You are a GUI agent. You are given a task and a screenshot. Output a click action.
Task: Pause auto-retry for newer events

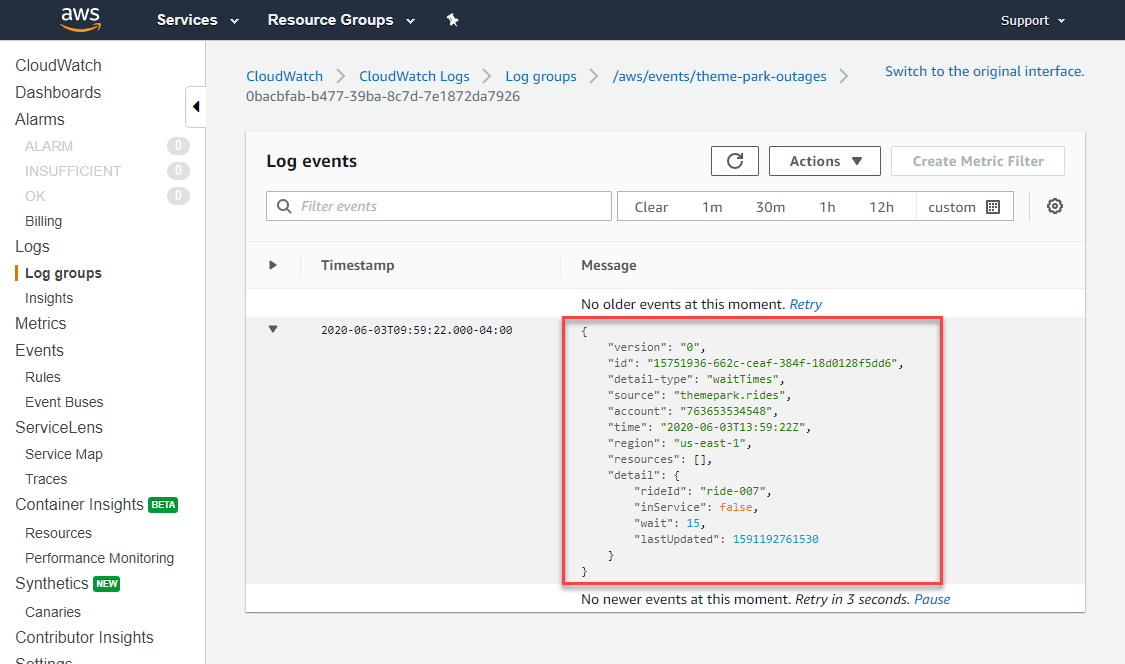(931, 599)
